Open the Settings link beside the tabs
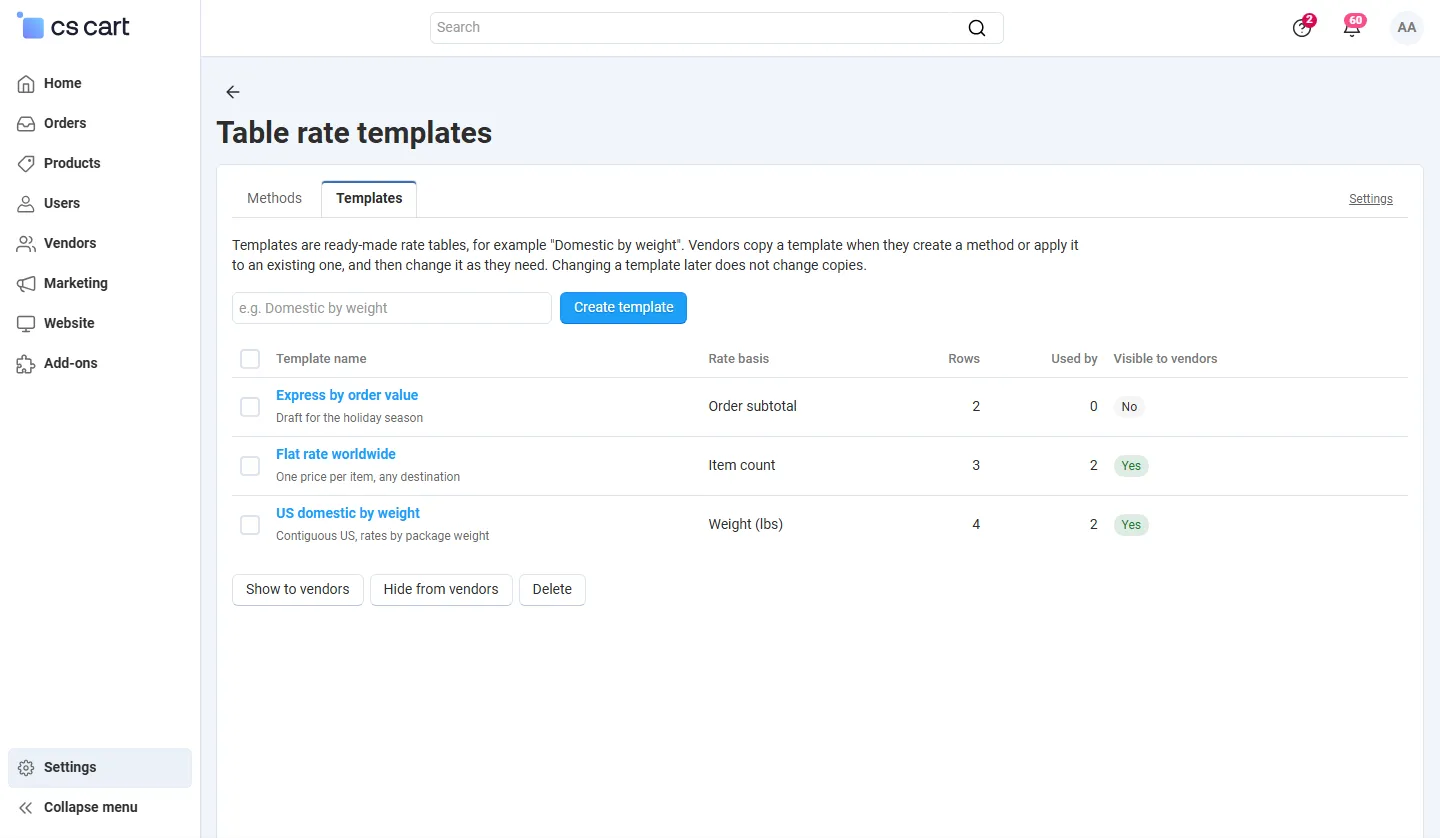This screenshot has height=838, width=1440. click(1370, 199)
